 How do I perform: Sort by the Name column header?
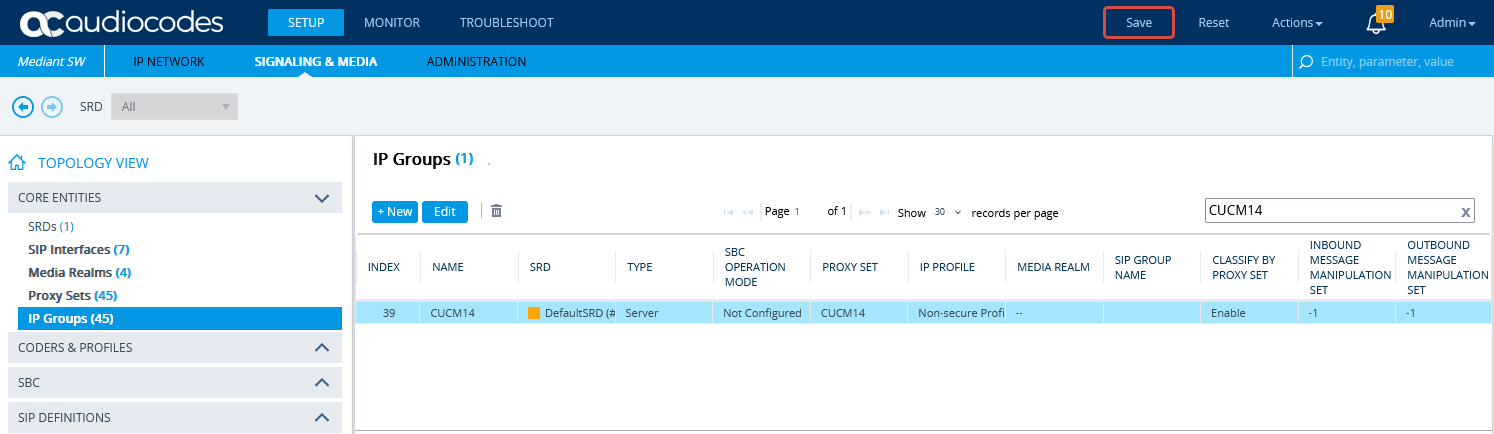448,268
